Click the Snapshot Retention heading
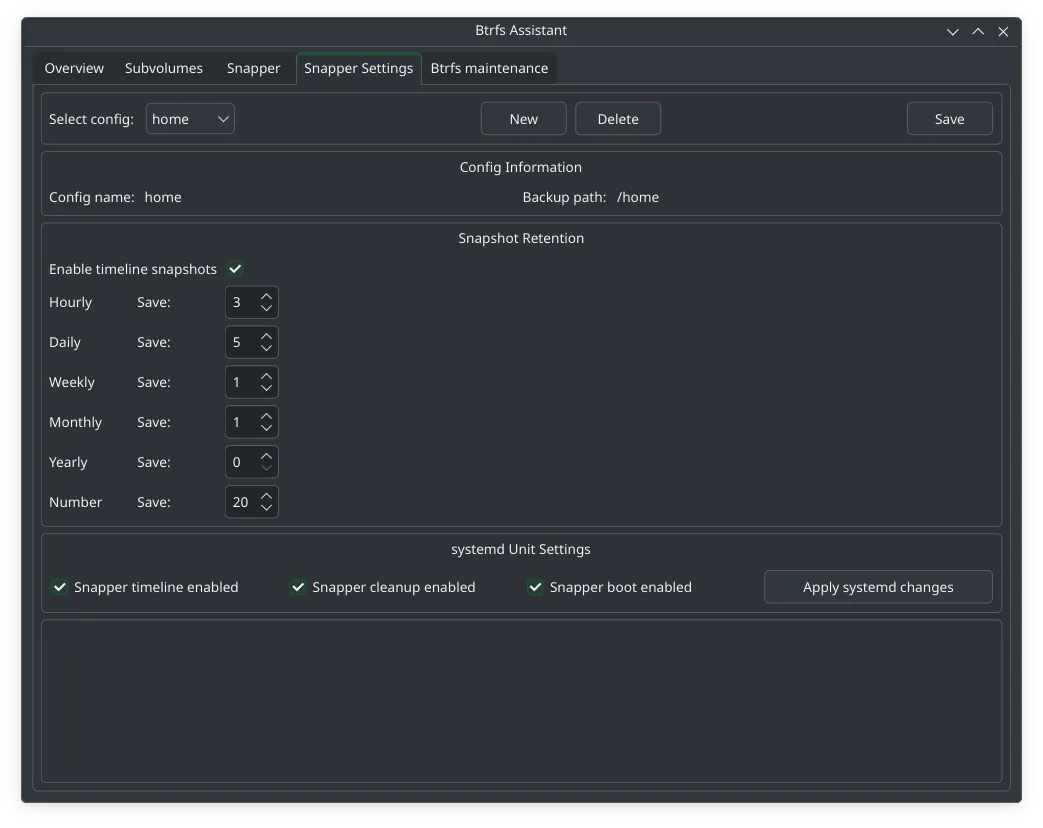Viewport: 1043px width, 828px height. tap(521, 238)
